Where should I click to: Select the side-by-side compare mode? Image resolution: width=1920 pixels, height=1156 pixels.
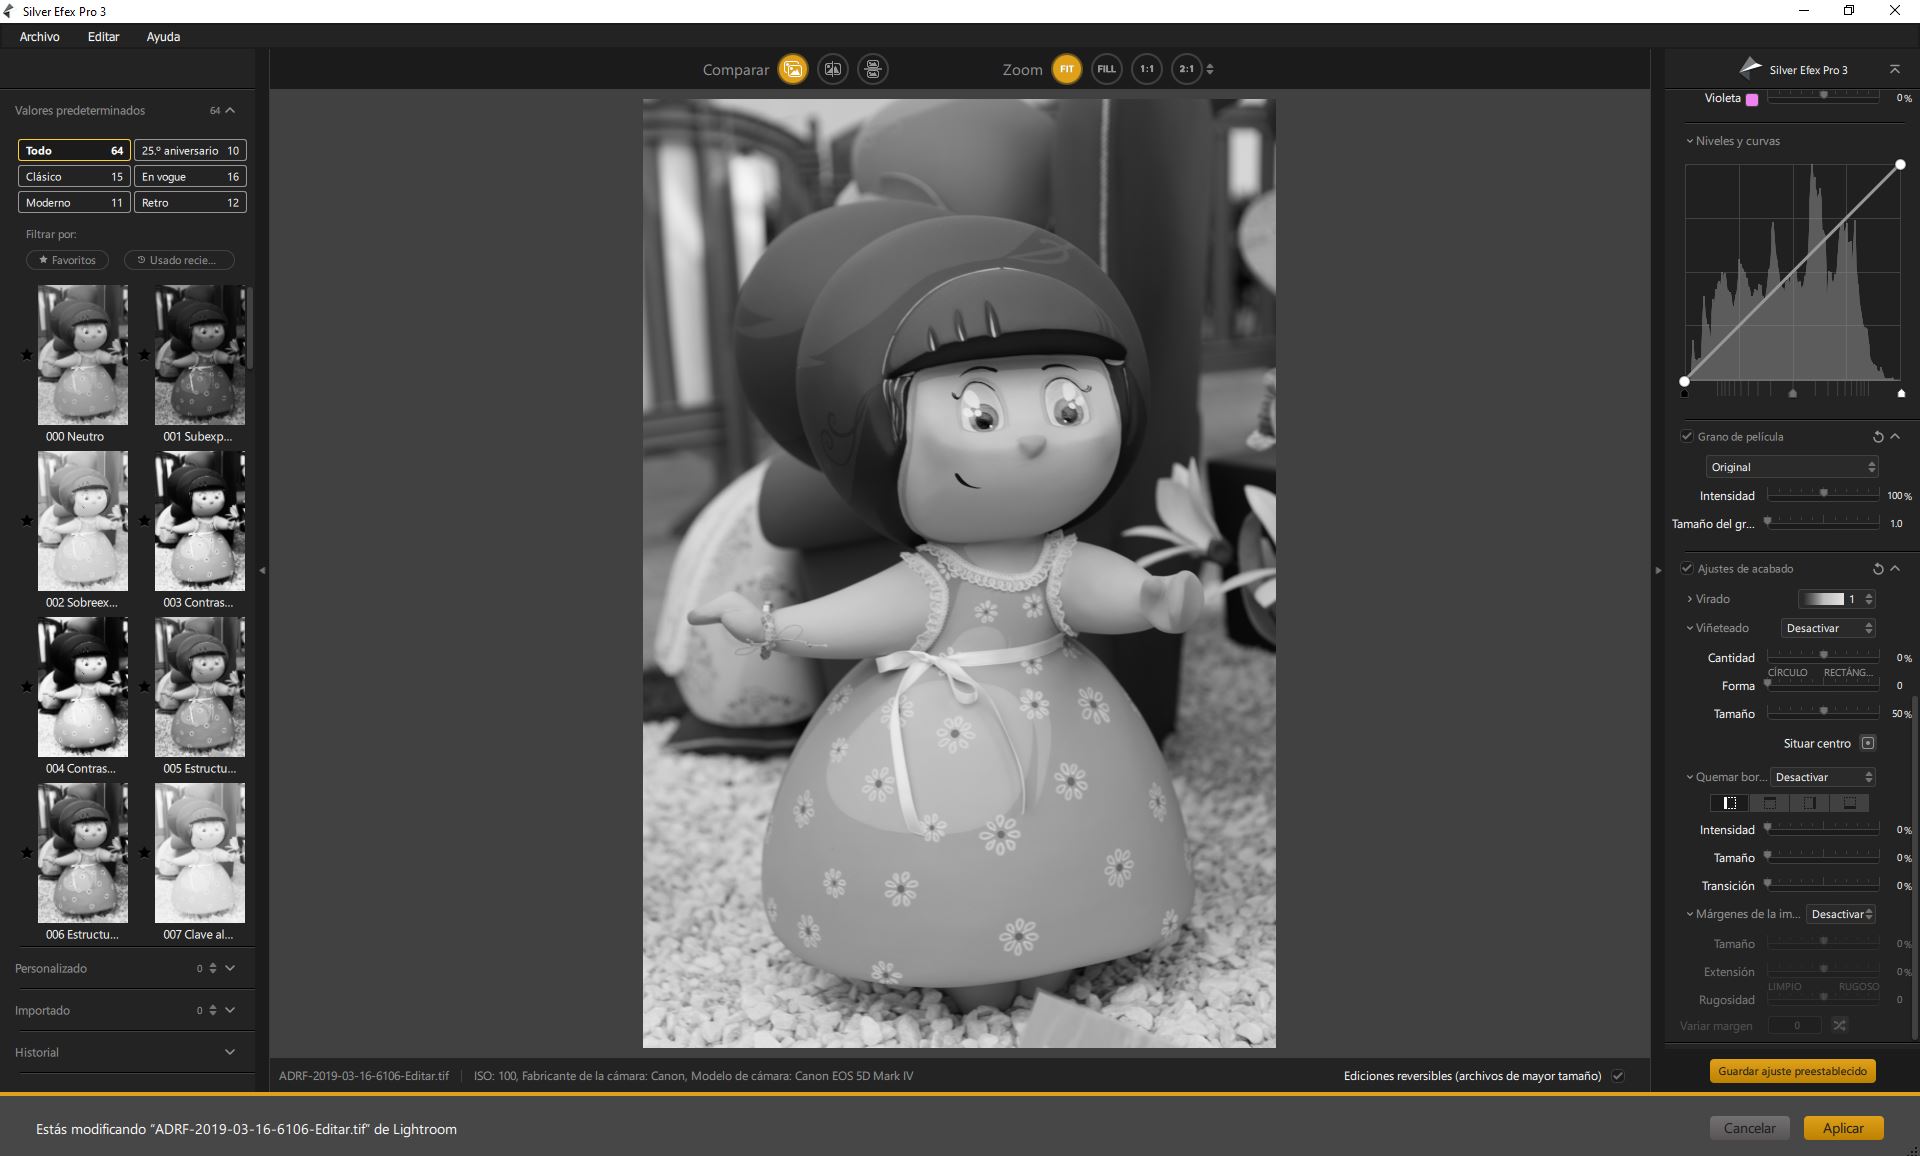[x=873, y=69]
